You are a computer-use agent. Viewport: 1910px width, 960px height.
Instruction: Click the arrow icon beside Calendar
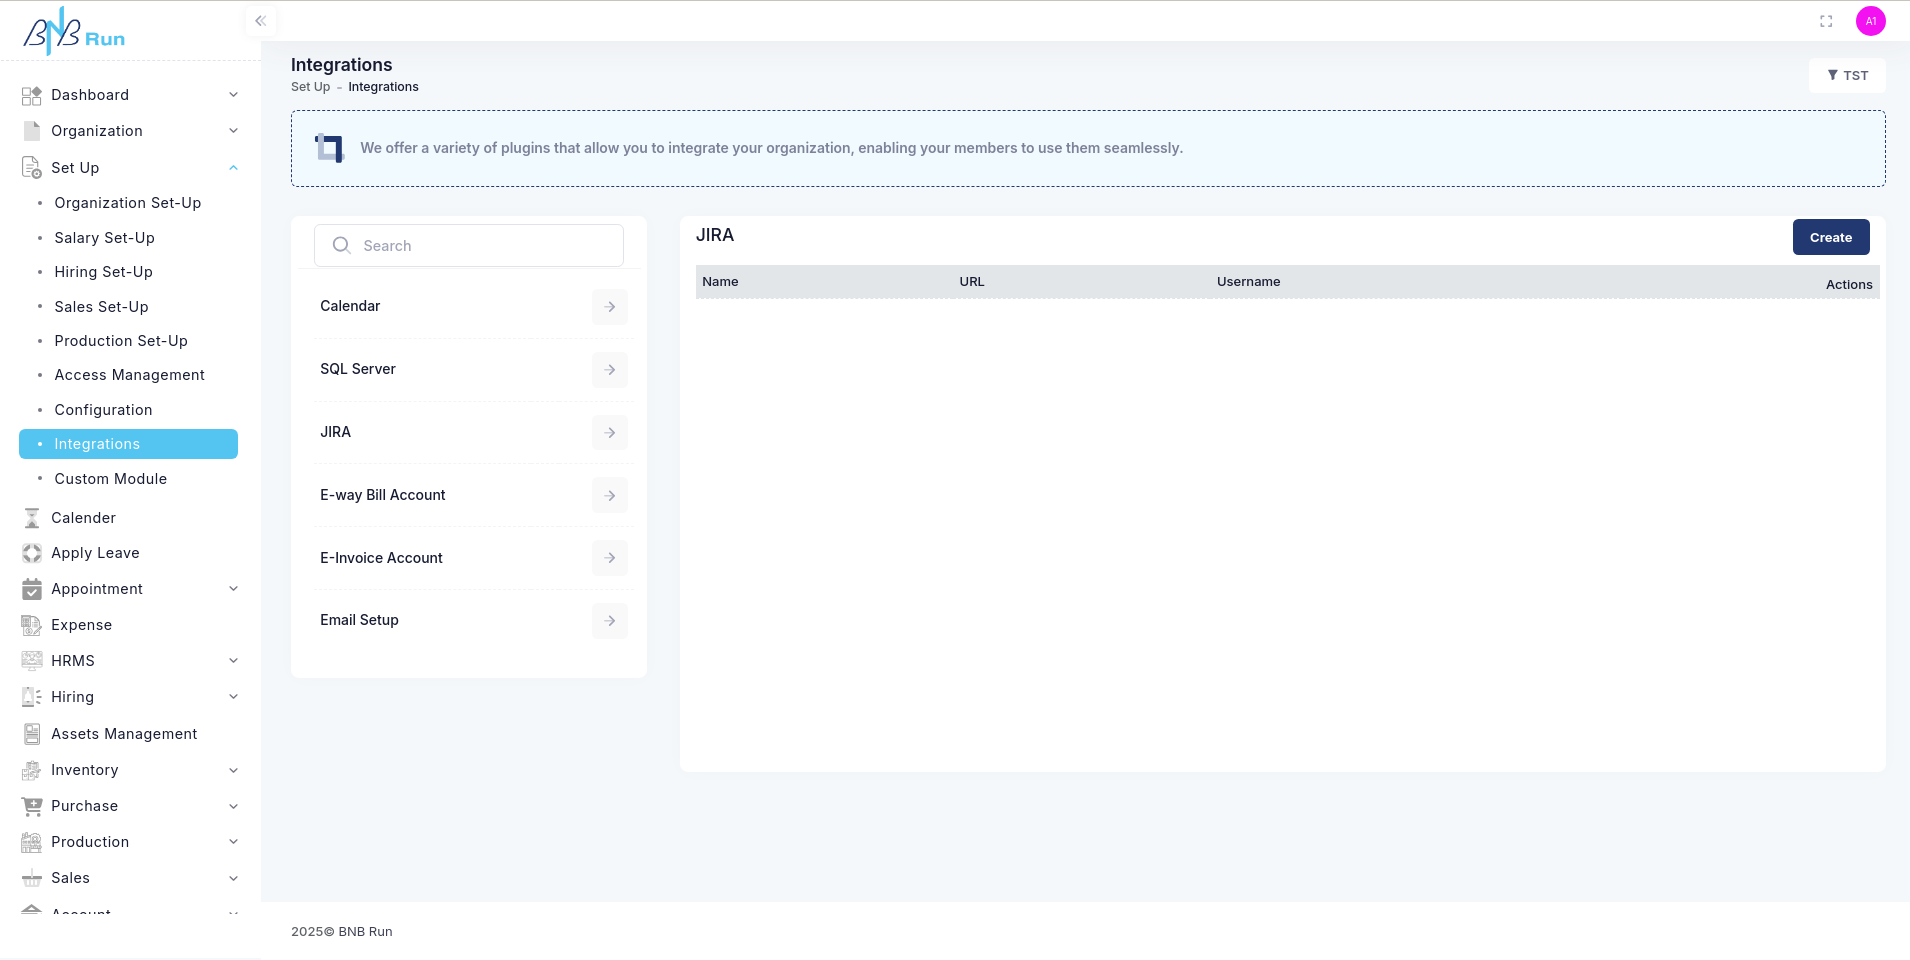click(609, 307)
